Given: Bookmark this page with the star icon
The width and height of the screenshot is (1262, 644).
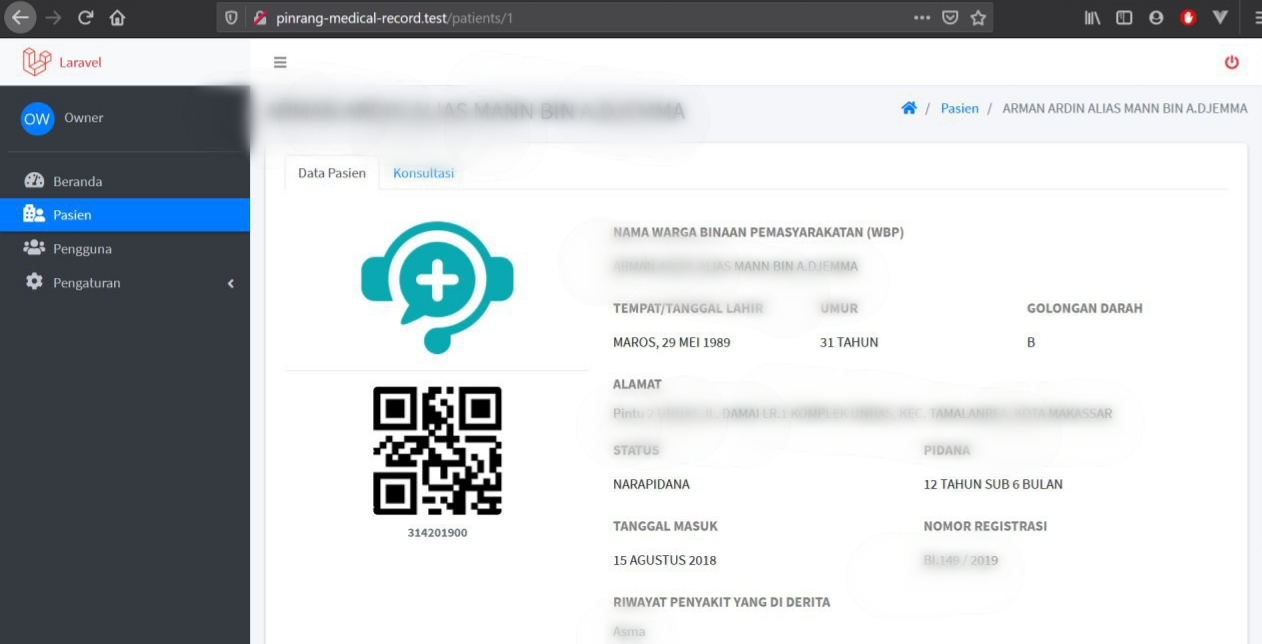Looking at the screenshot, I should click(978, 17).
